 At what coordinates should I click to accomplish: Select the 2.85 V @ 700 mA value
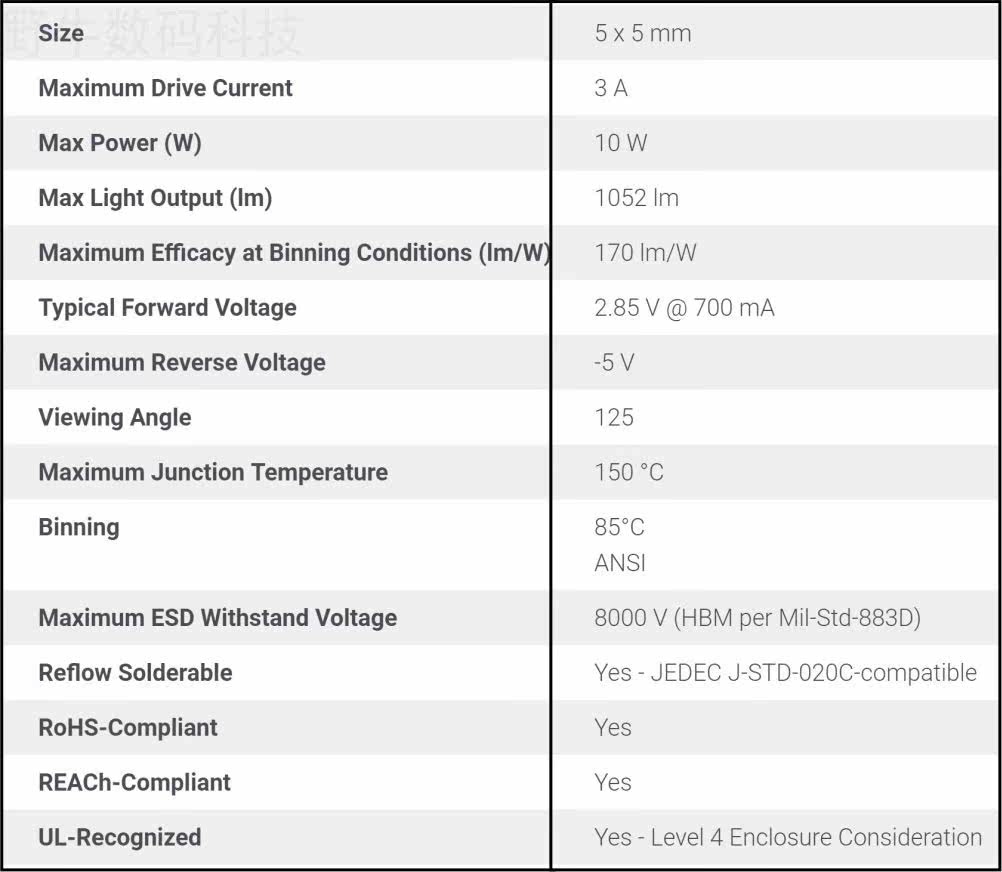pos(684,308)
